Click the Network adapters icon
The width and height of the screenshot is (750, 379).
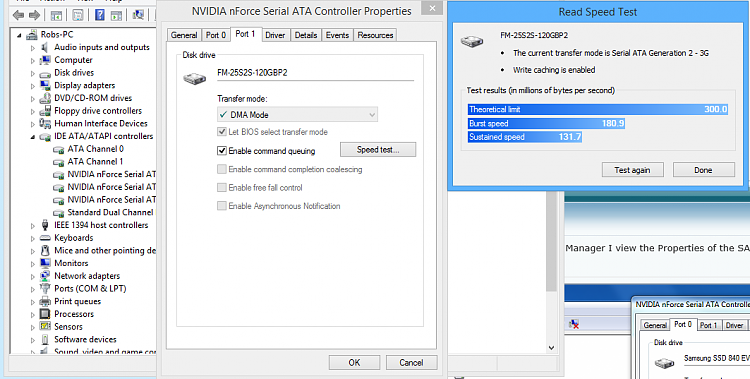(45, 276)
